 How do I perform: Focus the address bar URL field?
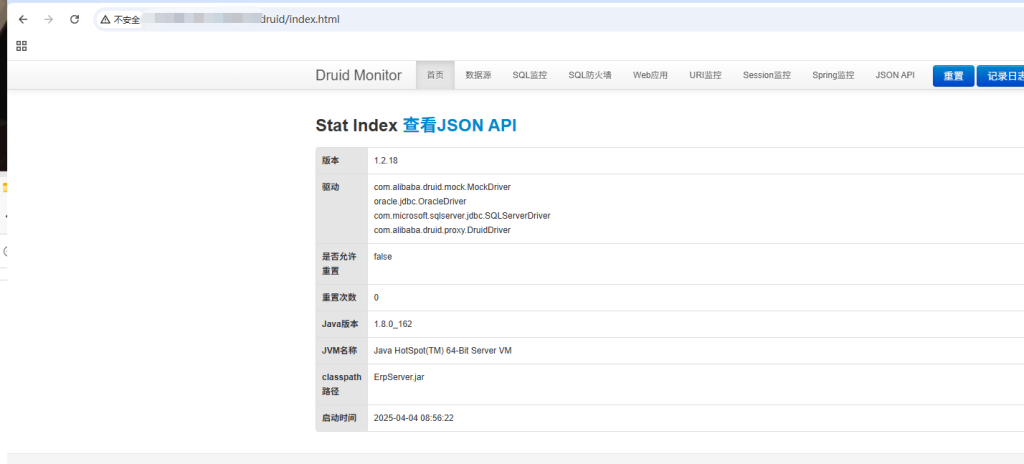point(500,19)
